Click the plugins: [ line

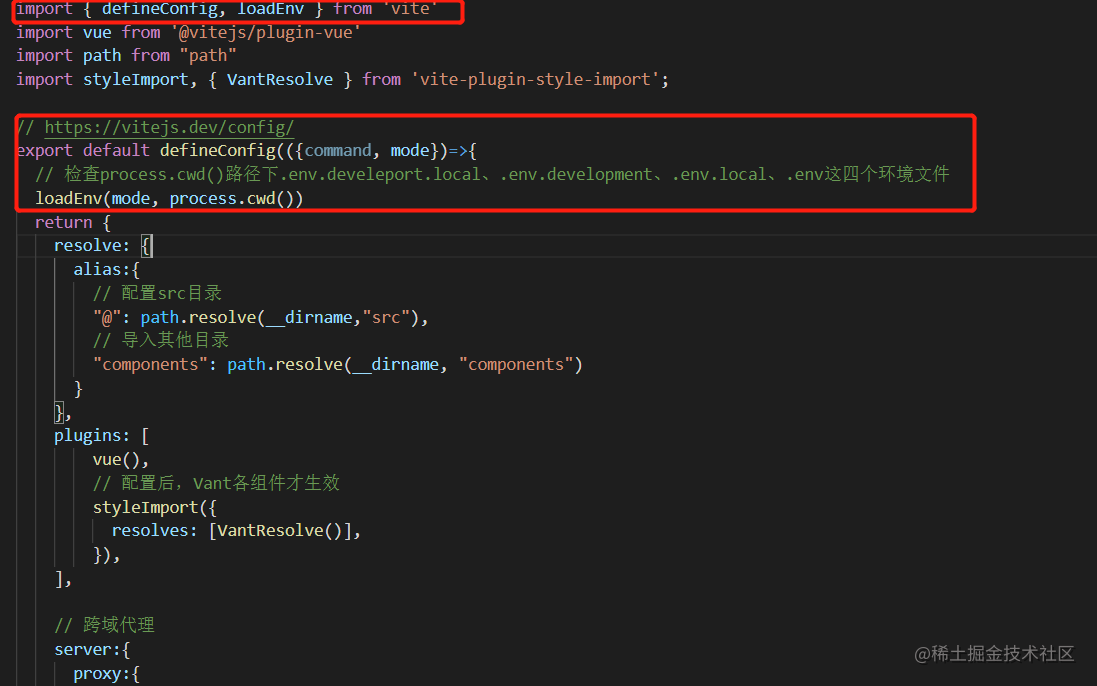coord(101,436)
